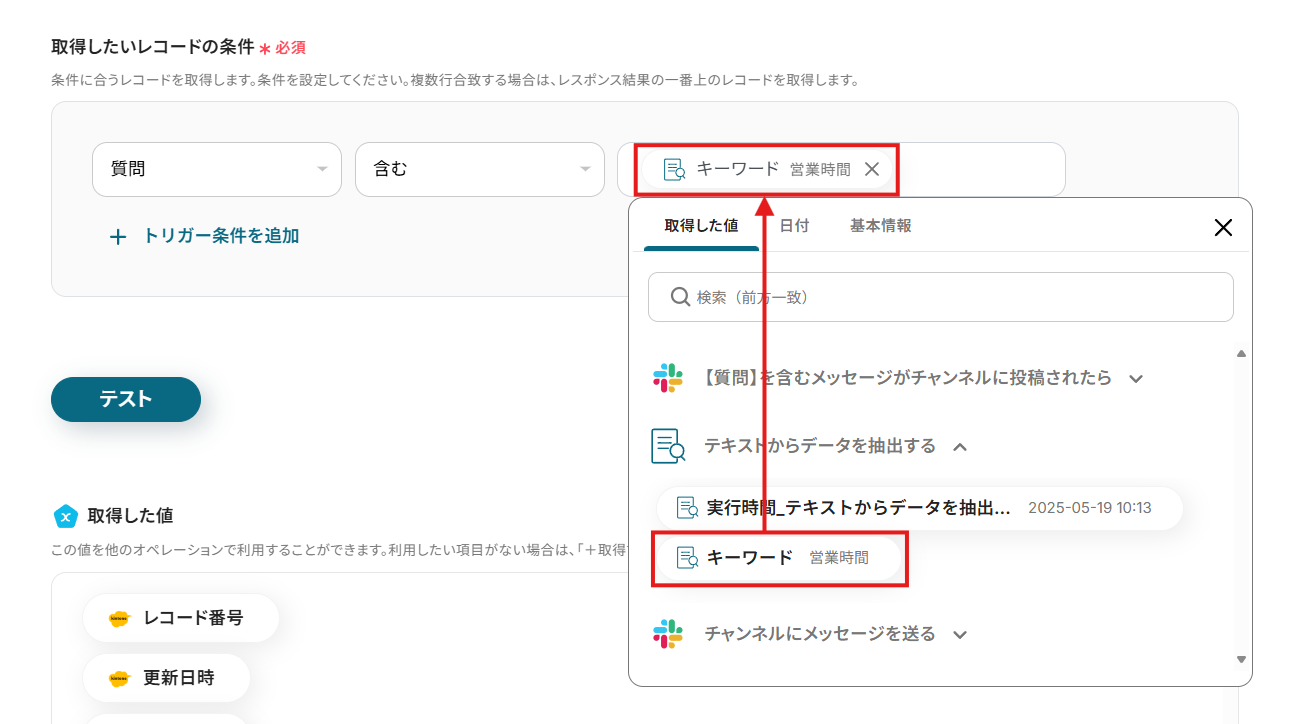Remove the キーワード chip with its X
This screenshot has height=724, width=1305.
(x=872, y=169)
